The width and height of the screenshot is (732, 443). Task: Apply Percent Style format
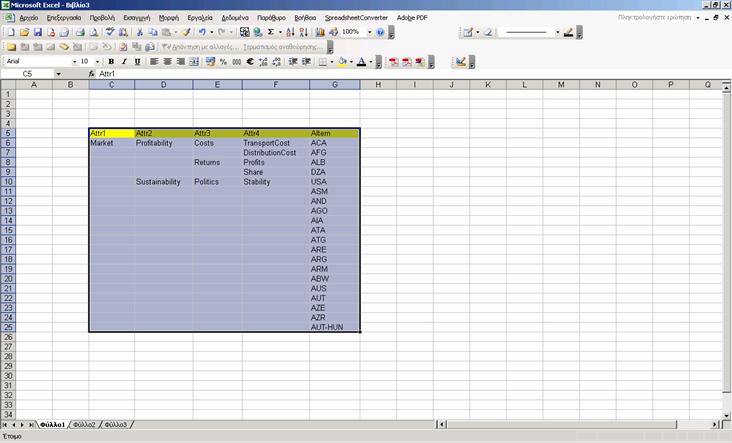coord(223,62)
